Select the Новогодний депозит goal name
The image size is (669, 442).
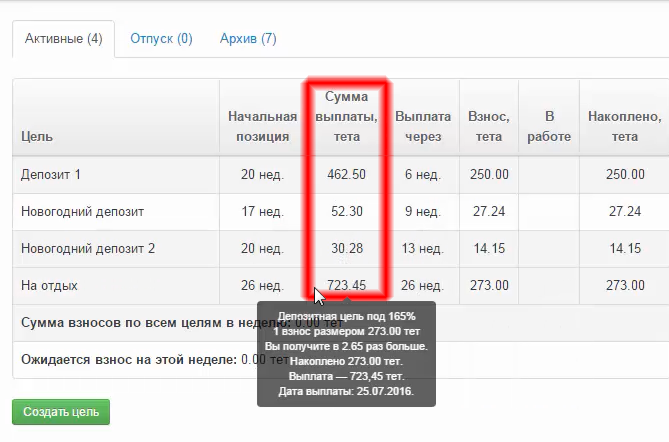pos(82,212)
